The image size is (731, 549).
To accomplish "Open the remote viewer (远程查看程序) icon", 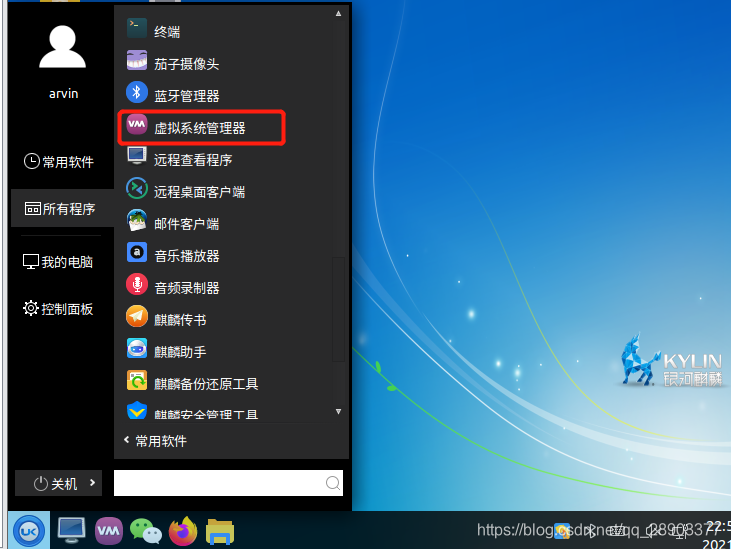I will [x=137, y=156].
